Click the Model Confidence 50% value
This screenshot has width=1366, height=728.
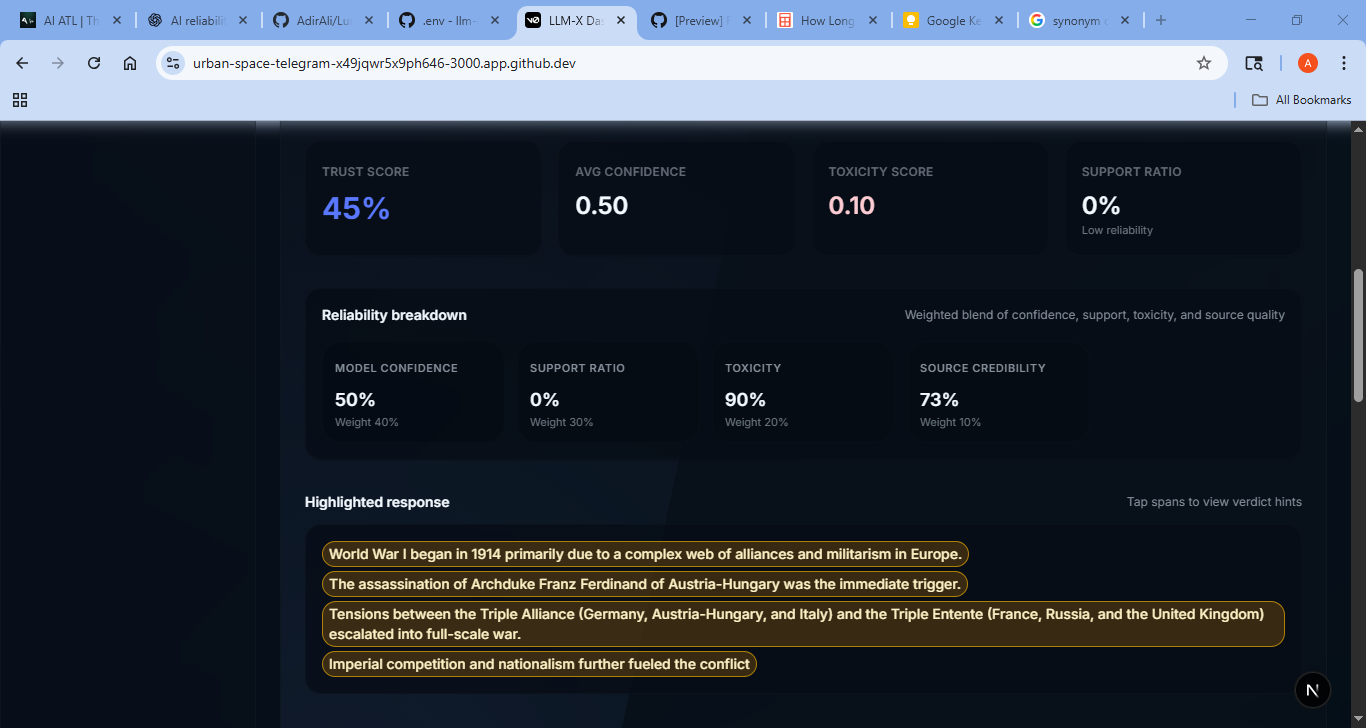[355, 400]
